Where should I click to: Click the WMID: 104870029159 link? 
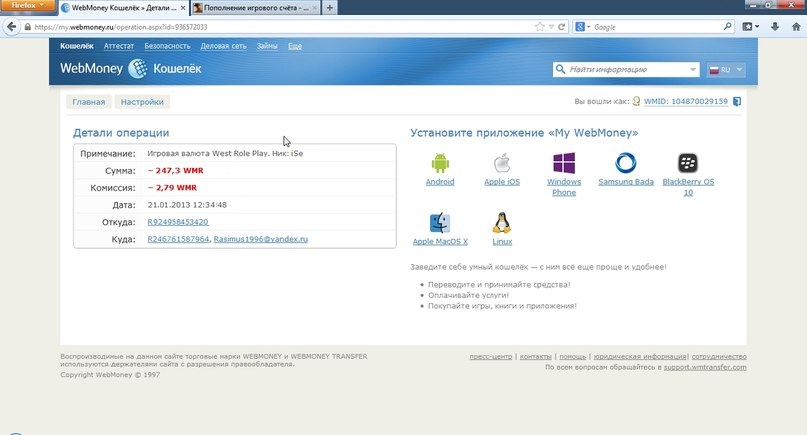tap(686, 101)
